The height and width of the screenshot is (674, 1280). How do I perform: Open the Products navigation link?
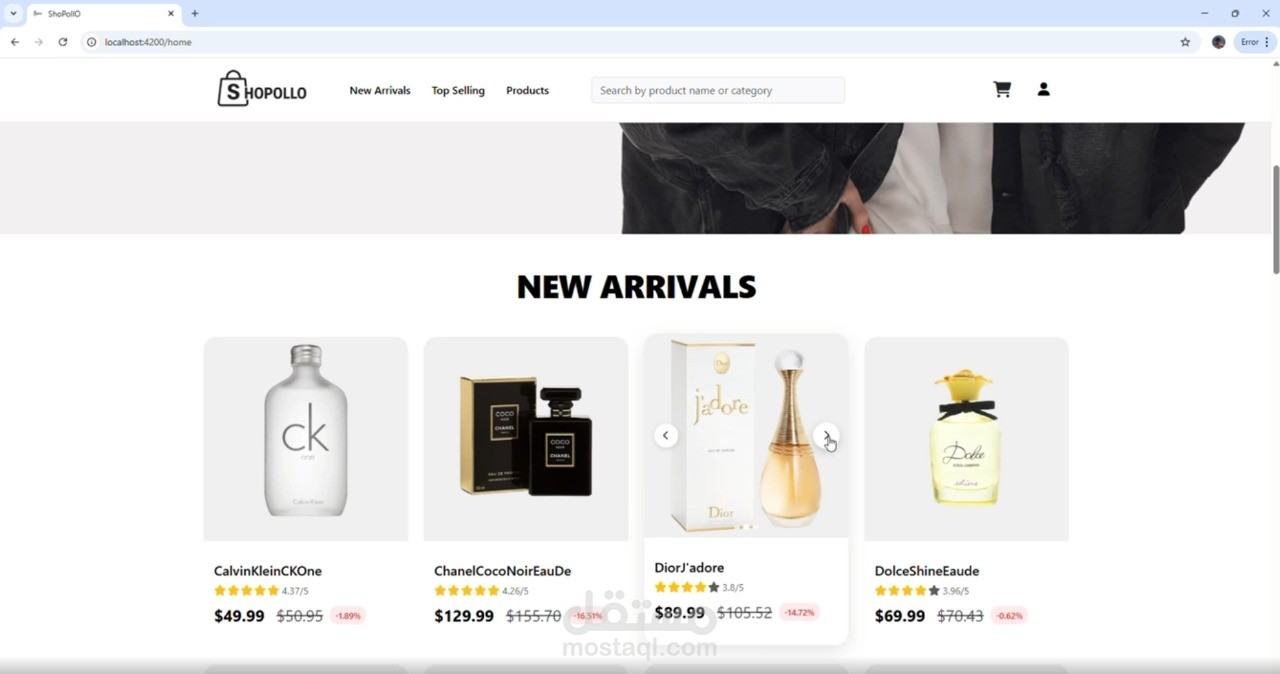pos(527,90)
